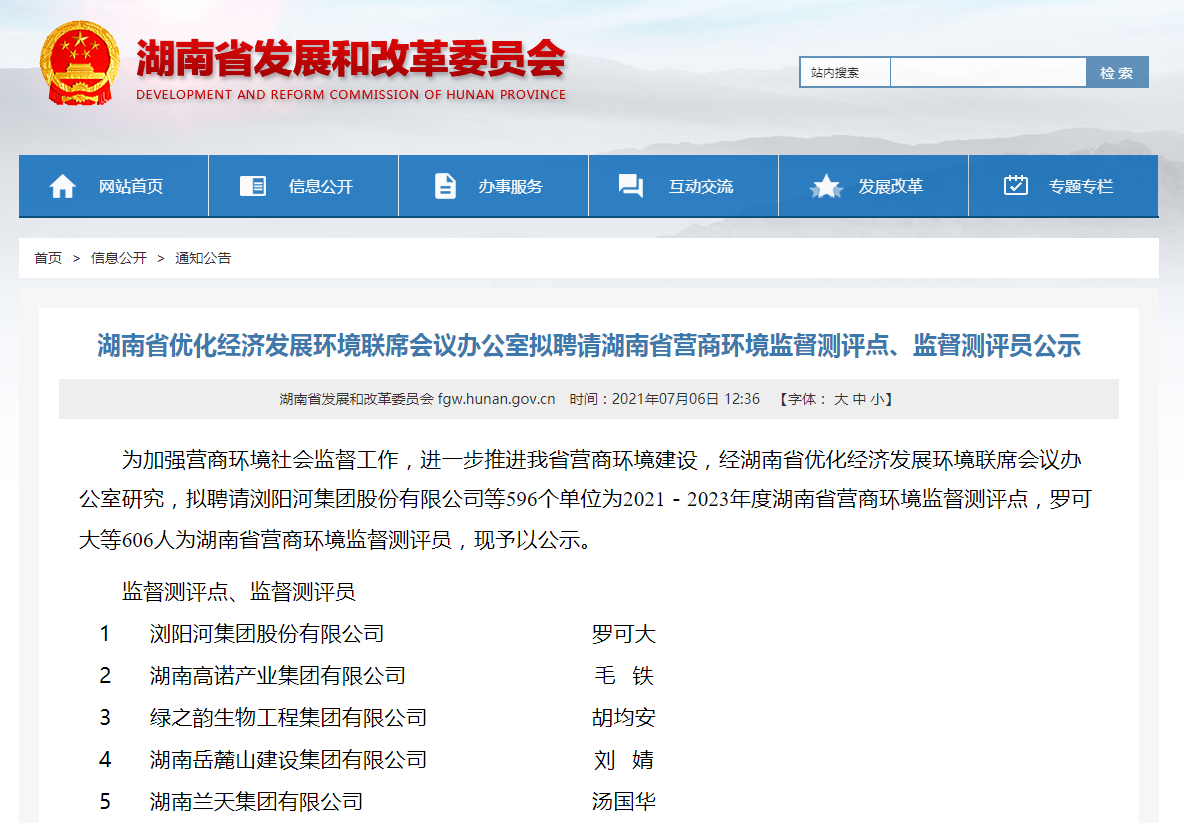Open the 办事服务 nav menu
This screenshot has height=823, width=1184.
tap(494, 186)
